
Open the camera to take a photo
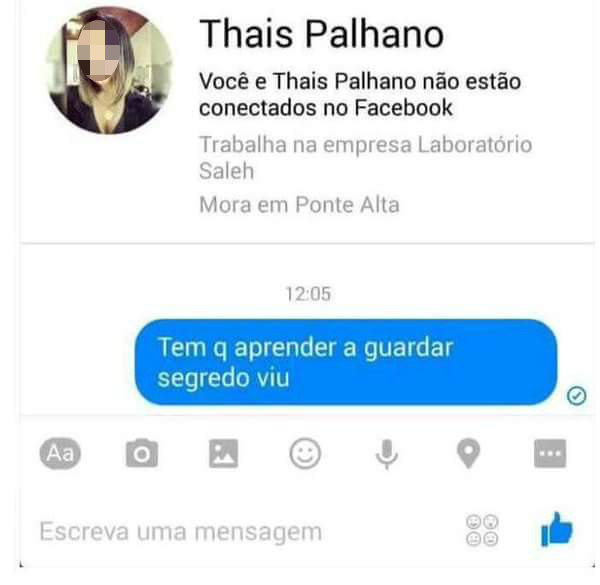[142, 453]
